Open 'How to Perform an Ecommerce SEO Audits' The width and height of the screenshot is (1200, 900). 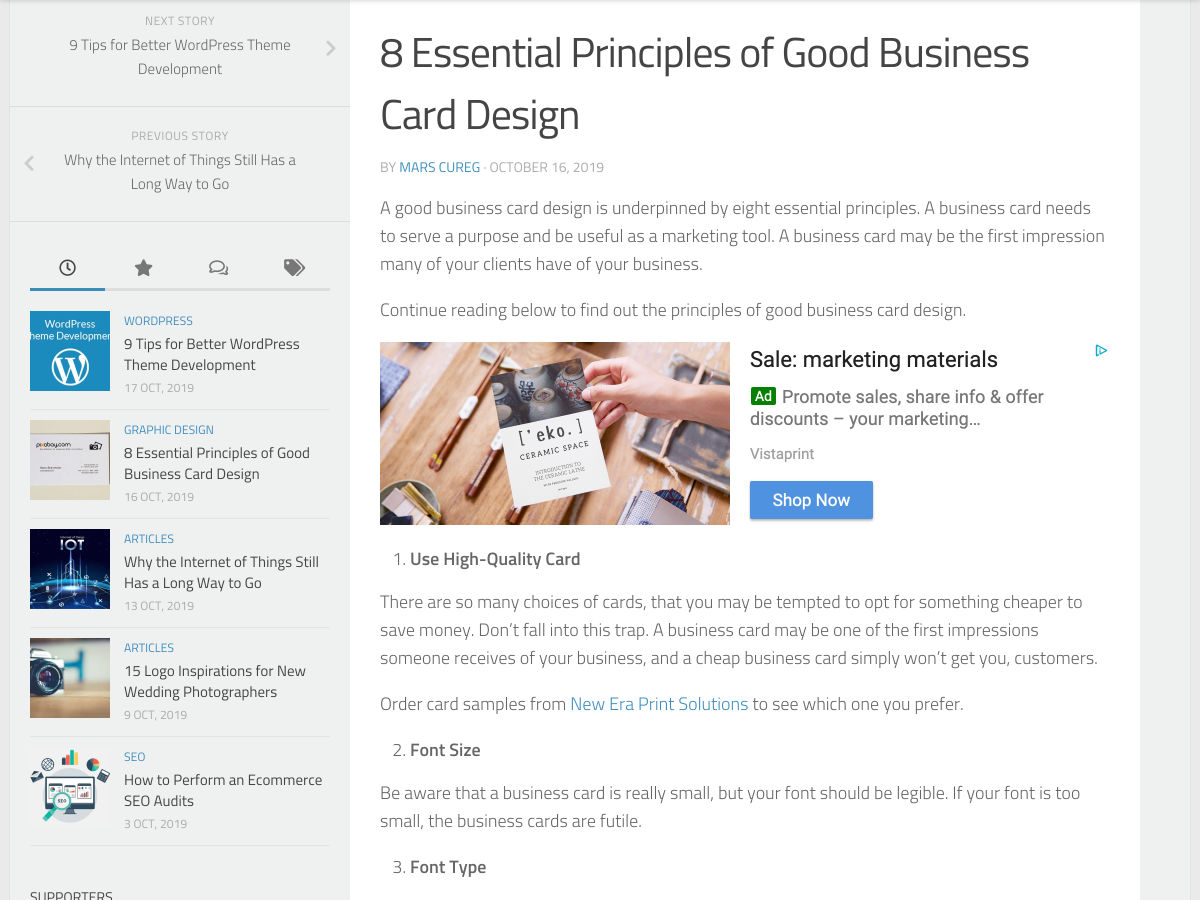(223, 790)
